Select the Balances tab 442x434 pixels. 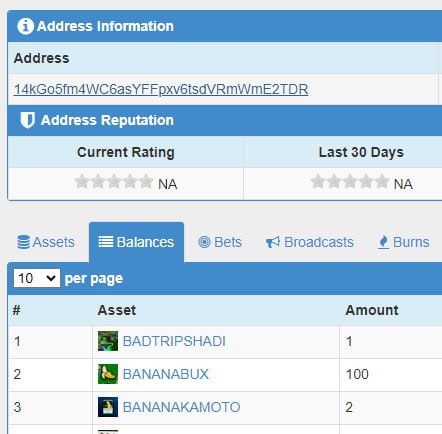[136, 242]
